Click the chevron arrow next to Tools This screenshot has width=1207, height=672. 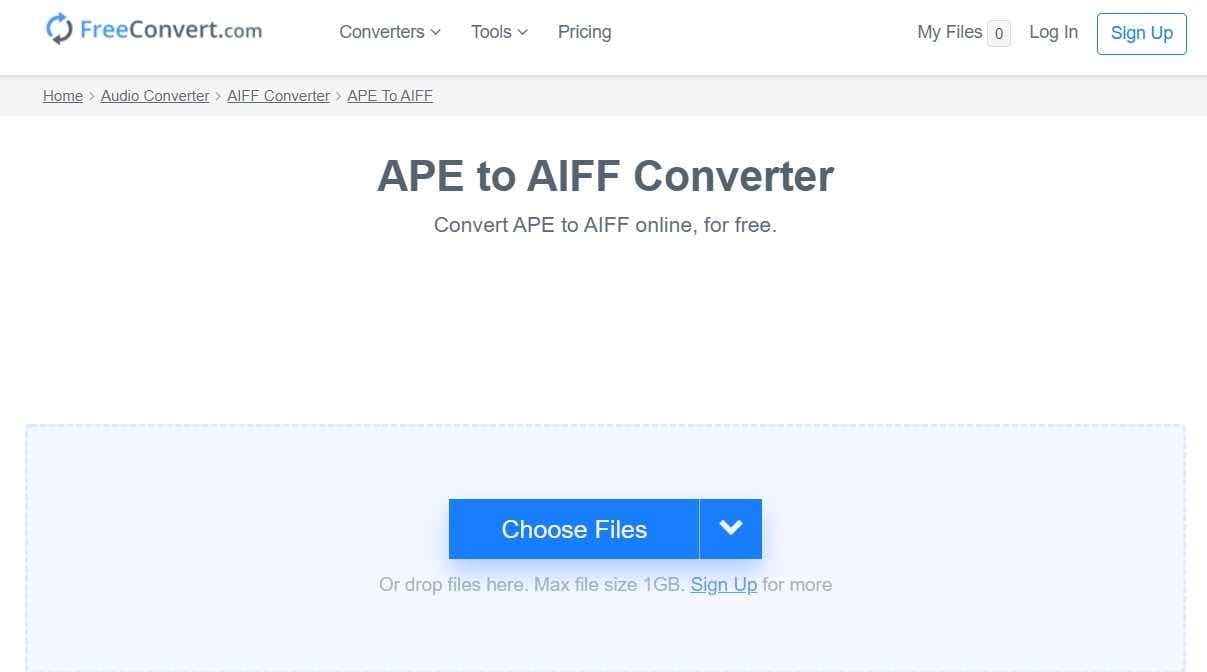[x=523, y=32]
